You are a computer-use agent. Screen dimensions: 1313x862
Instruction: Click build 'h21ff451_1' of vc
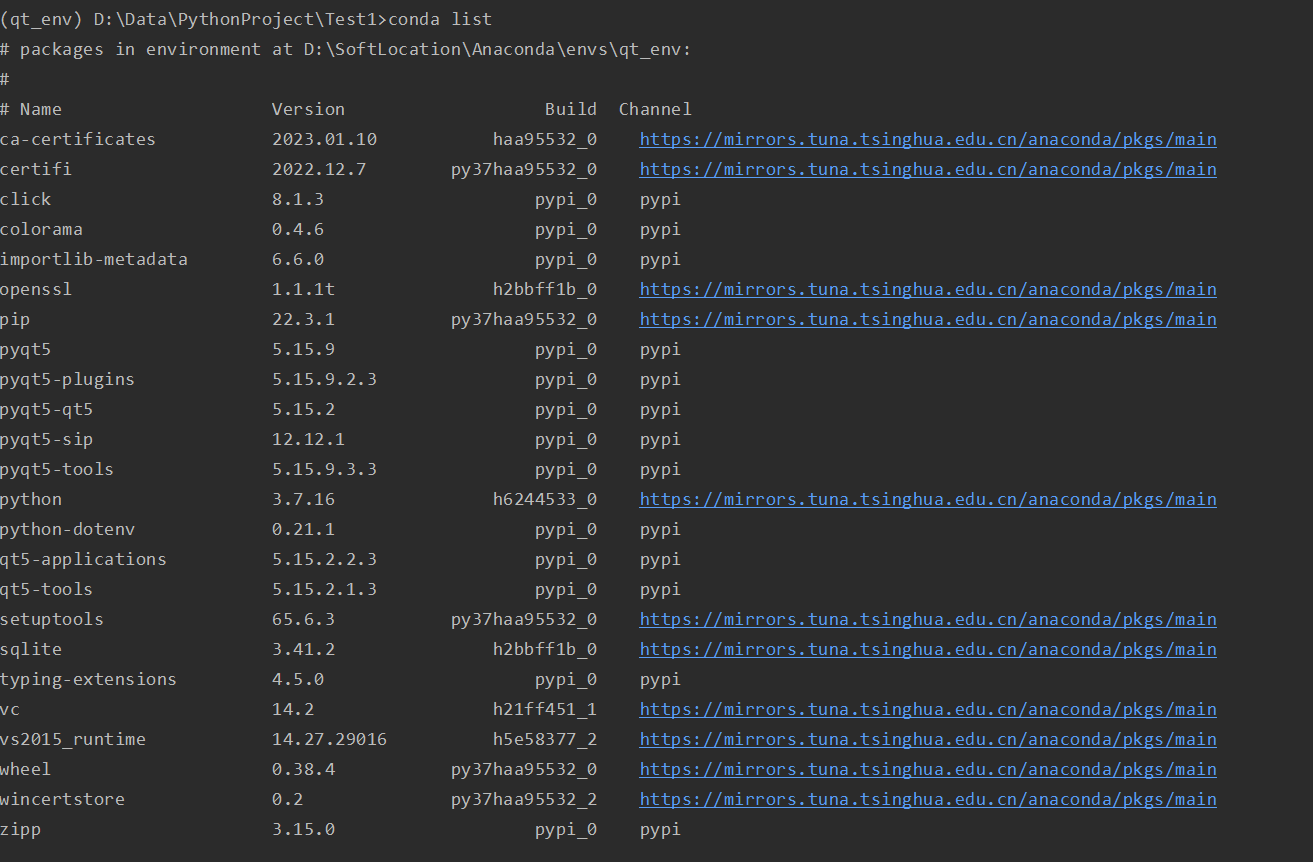pos(545,709)
